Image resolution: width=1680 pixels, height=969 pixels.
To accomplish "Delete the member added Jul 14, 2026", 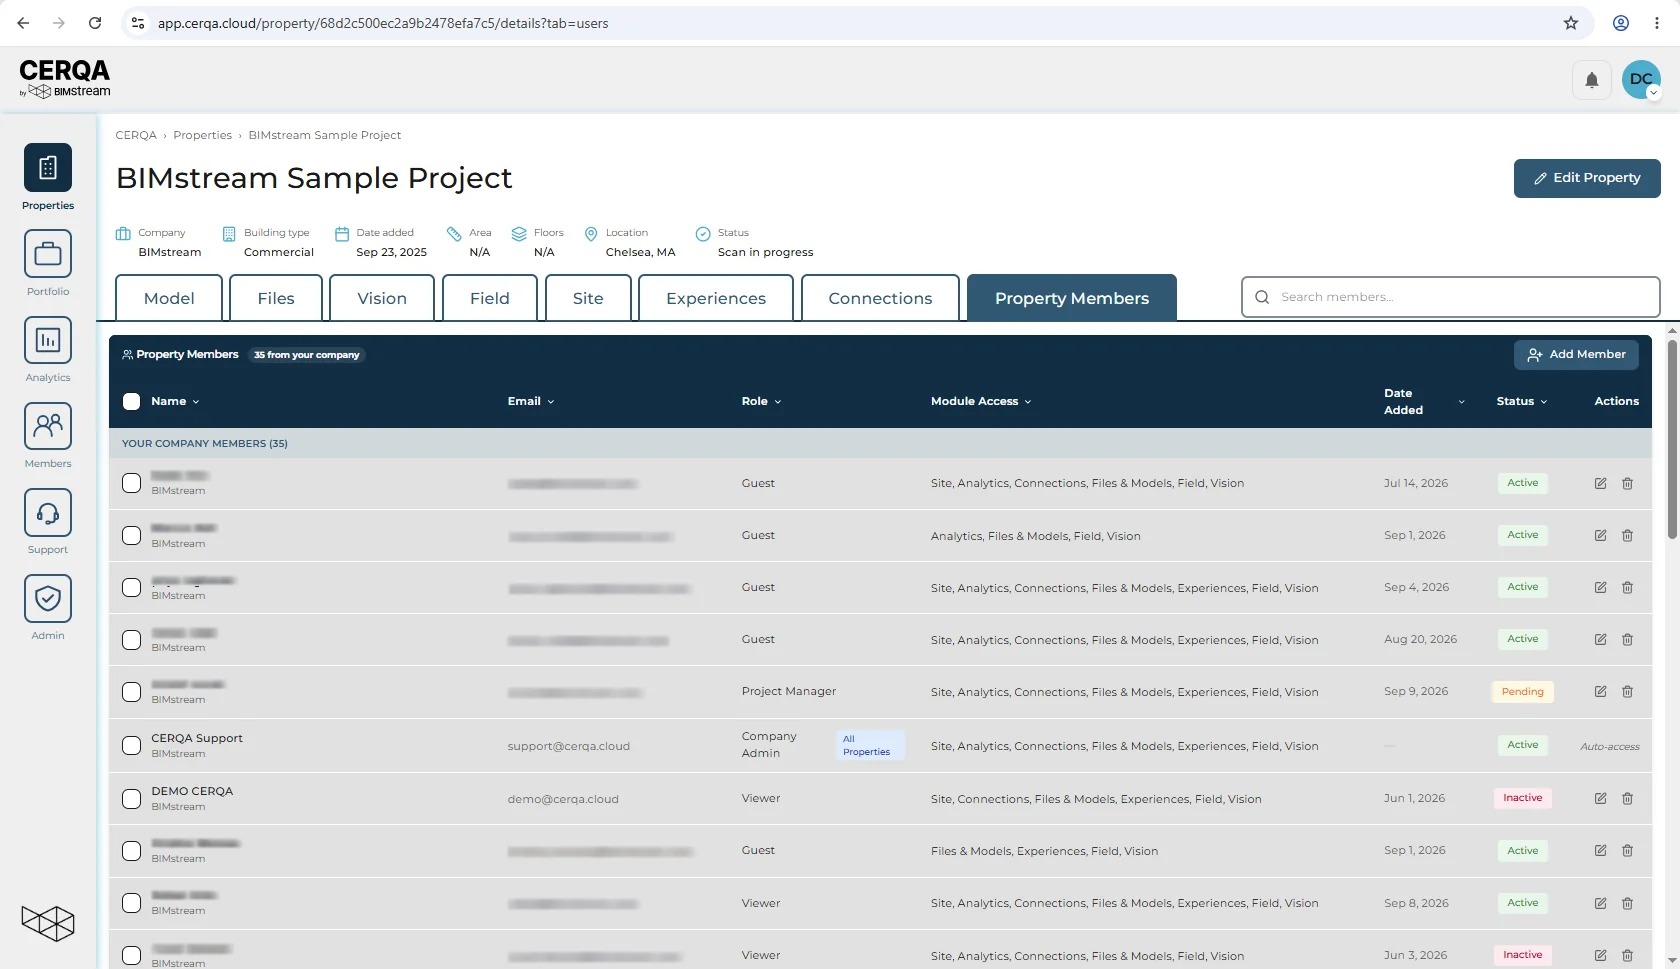I will (x=1627, y=483).
